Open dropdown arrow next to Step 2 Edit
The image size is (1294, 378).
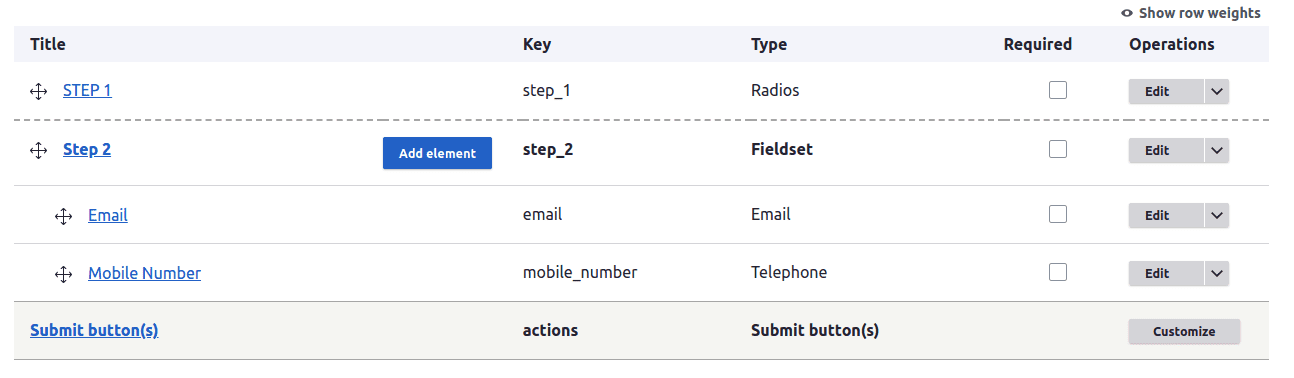(x=1217, y=150)
